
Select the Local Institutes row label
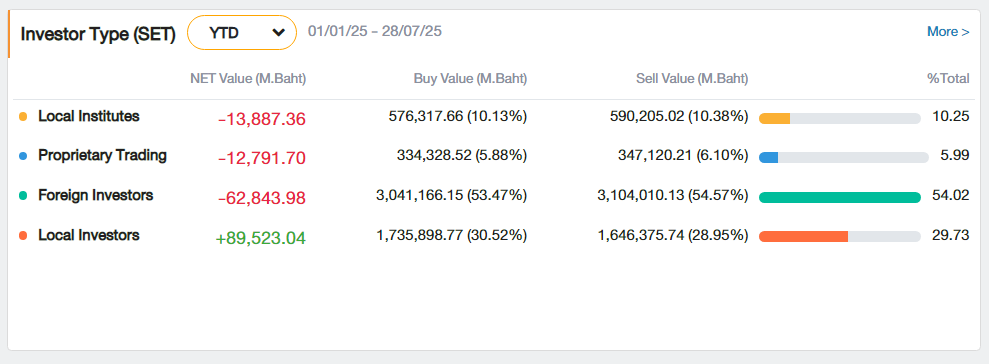(89, 116)
